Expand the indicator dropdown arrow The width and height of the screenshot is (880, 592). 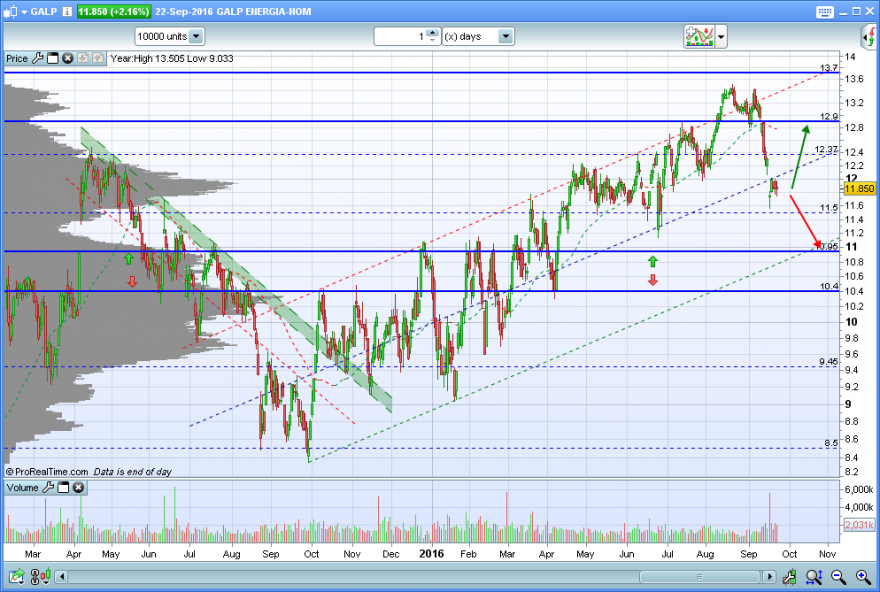click(x=721, y=37)
